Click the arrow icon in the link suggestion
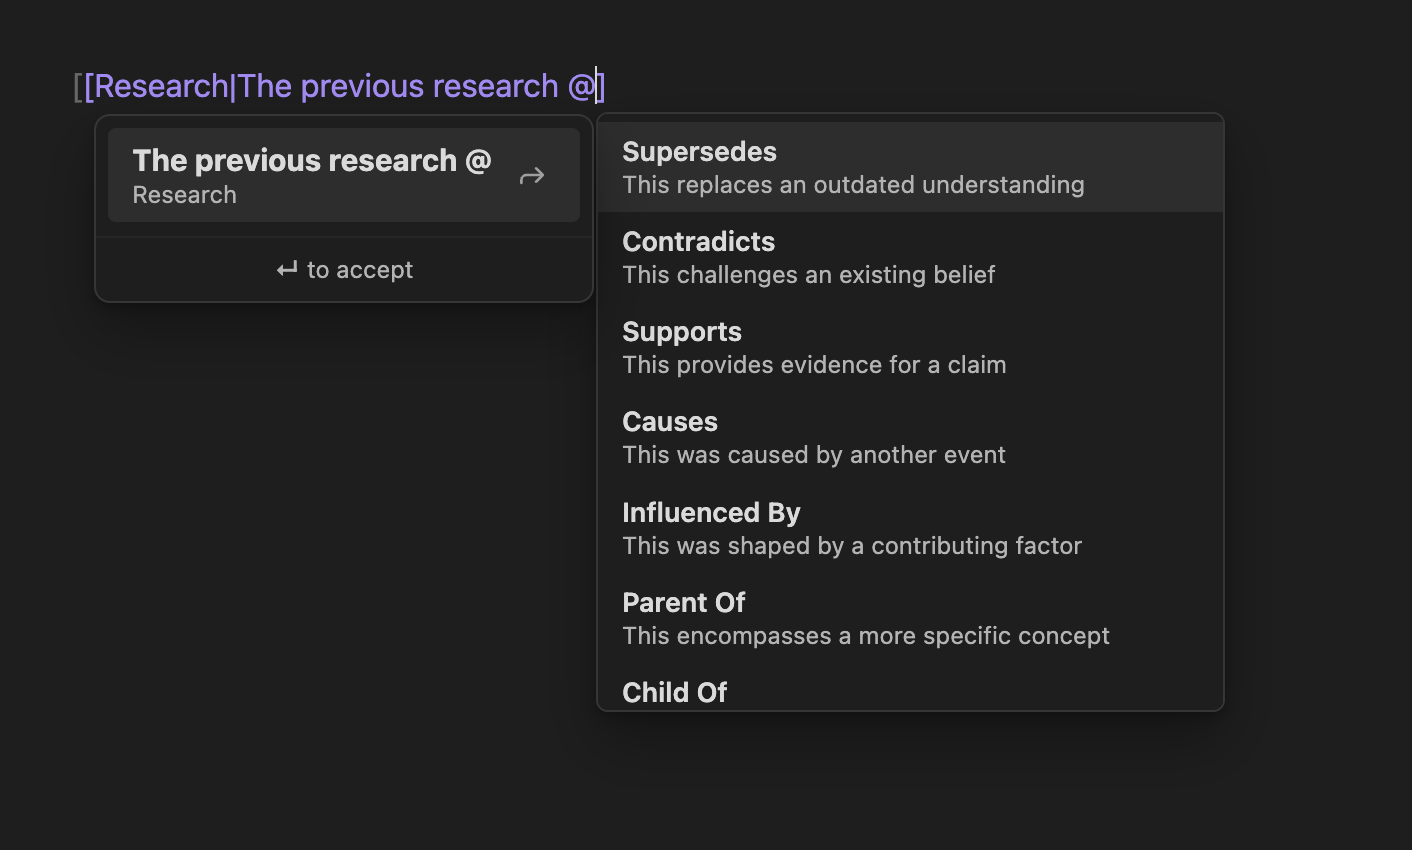Image resolution: width=1412 pixels, height=850 pixels. pos(532,177)
